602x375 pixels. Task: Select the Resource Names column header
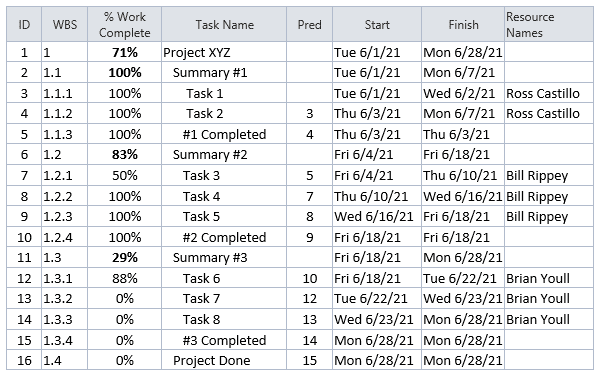(549, 24)
